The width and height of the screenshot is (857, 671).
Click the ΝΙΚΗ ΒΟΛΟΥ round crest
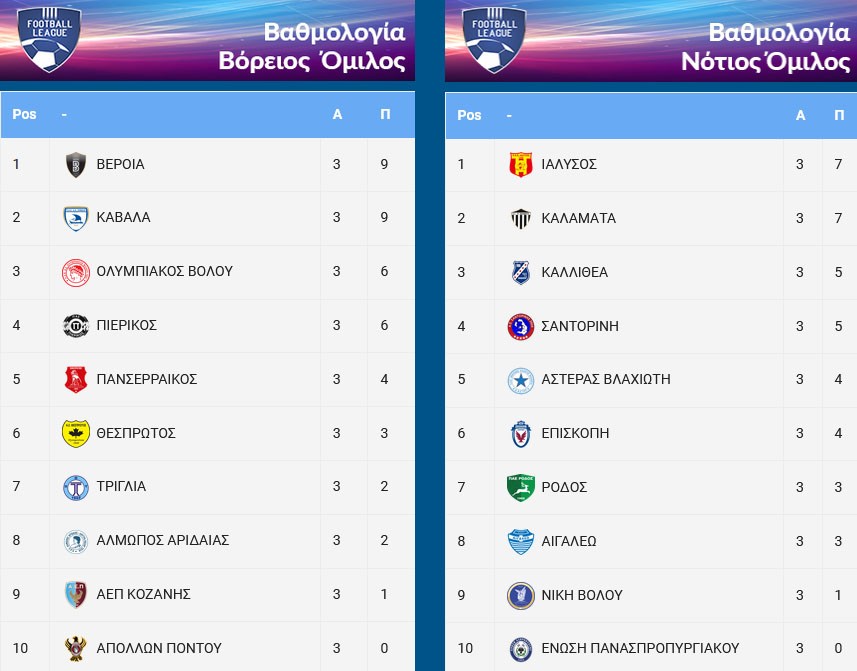click(x=521, y=596)
